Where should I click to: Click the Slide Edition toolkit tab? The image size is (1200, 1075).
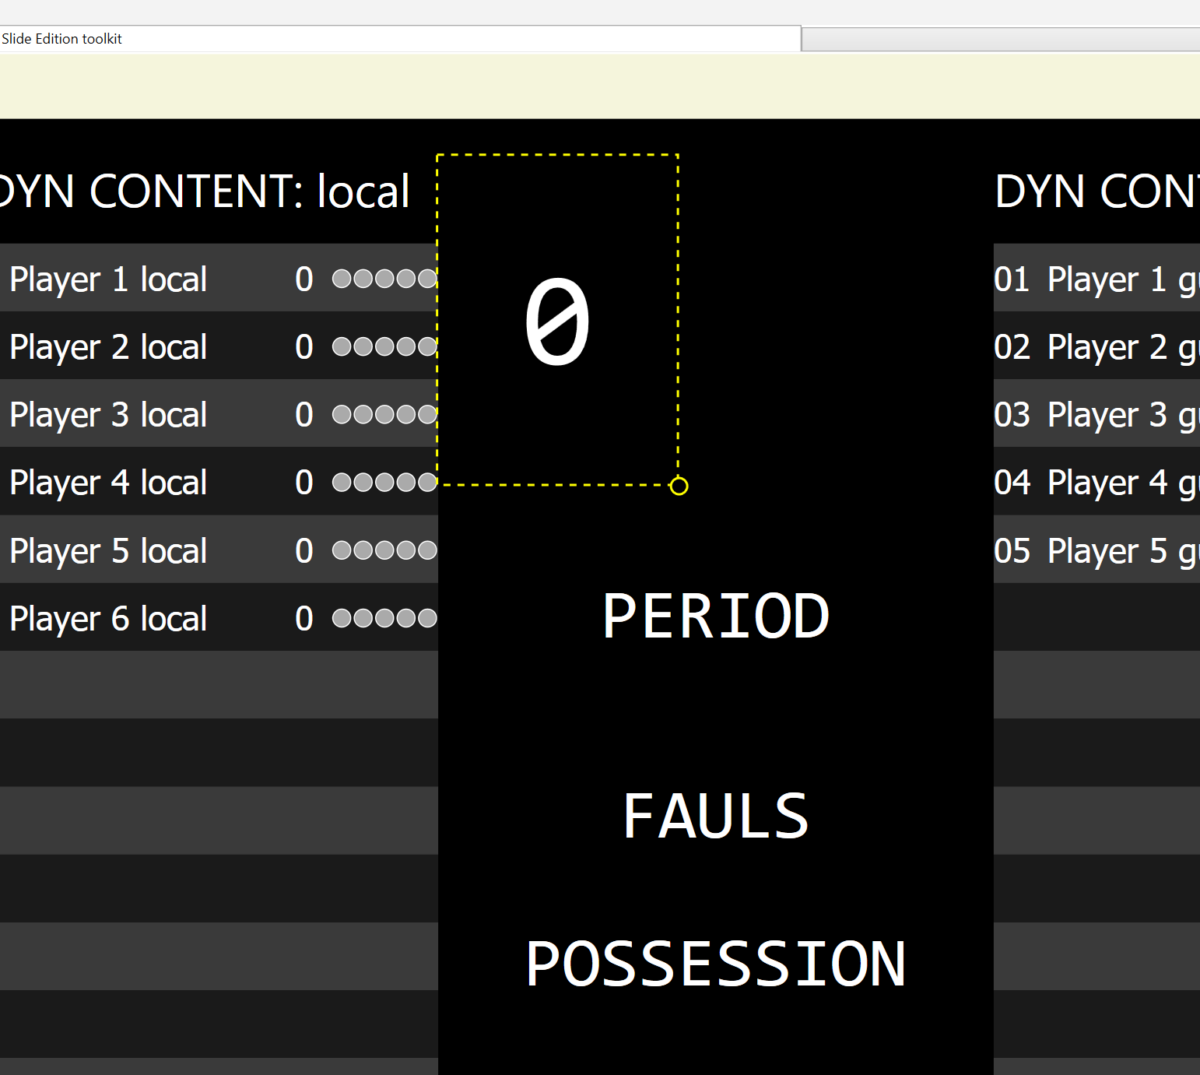[62, 39]
